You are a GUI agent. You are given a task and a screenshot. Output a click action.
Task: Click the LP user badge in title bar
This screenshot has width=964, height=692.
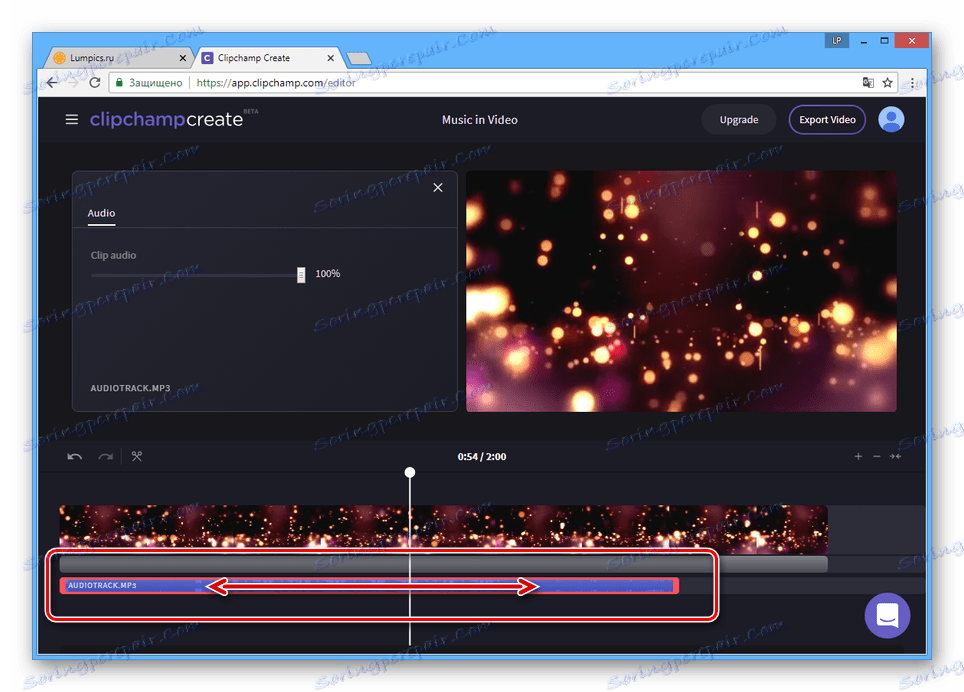coord(837,41)
